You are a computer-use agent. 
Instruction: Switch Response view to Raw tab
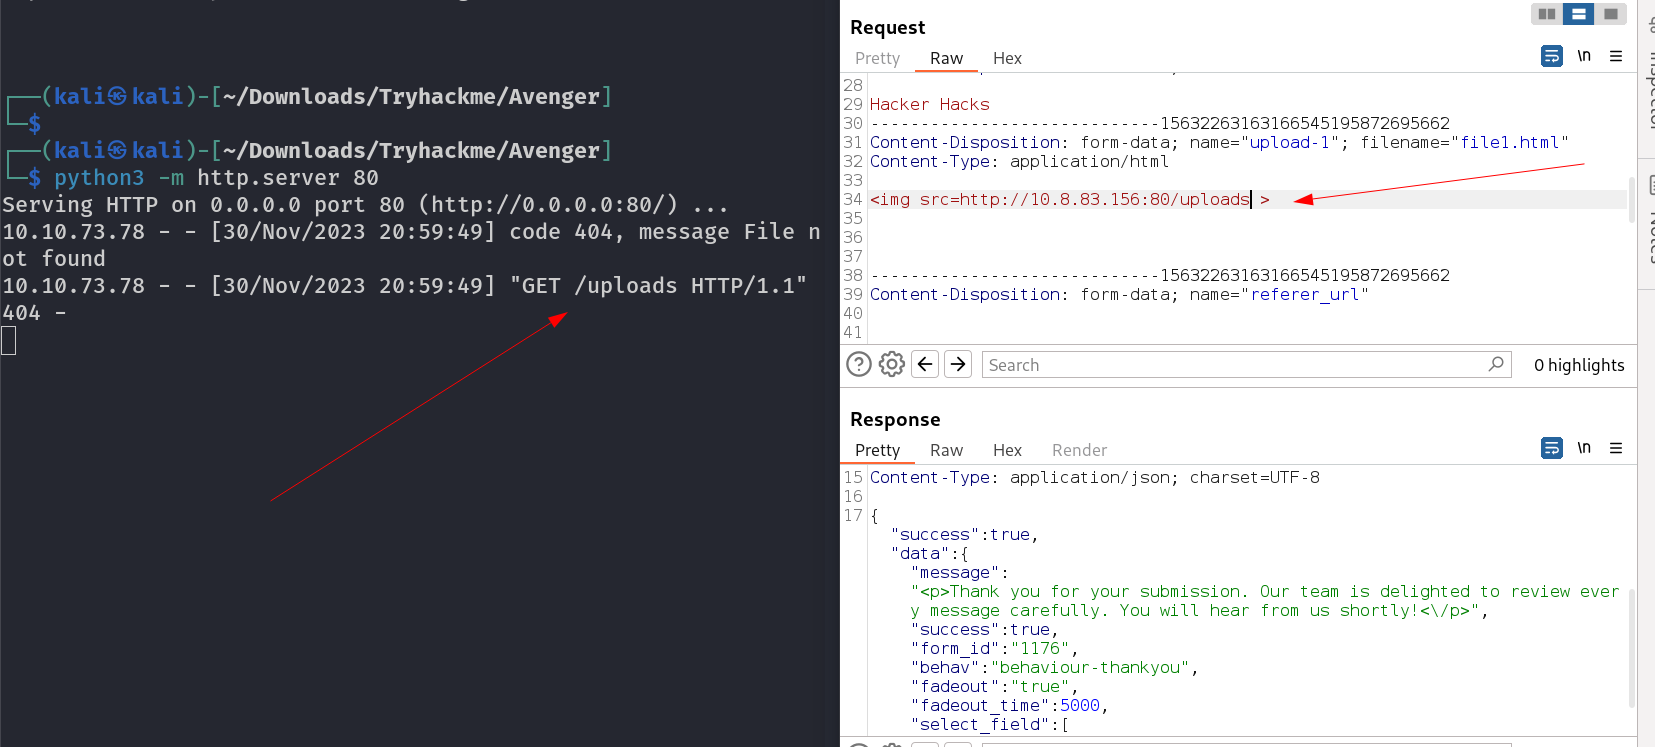[946, 450]
